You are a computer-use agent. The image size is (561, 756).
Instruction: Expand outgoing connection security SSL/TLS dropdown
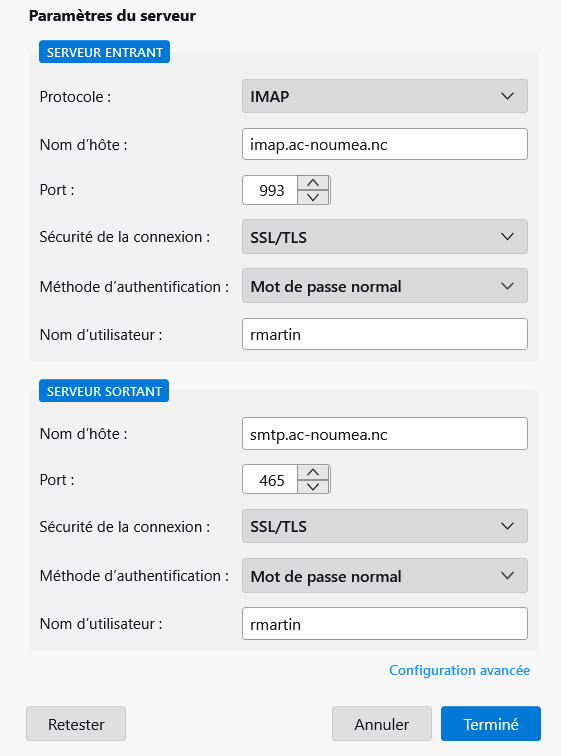(385, 526)
